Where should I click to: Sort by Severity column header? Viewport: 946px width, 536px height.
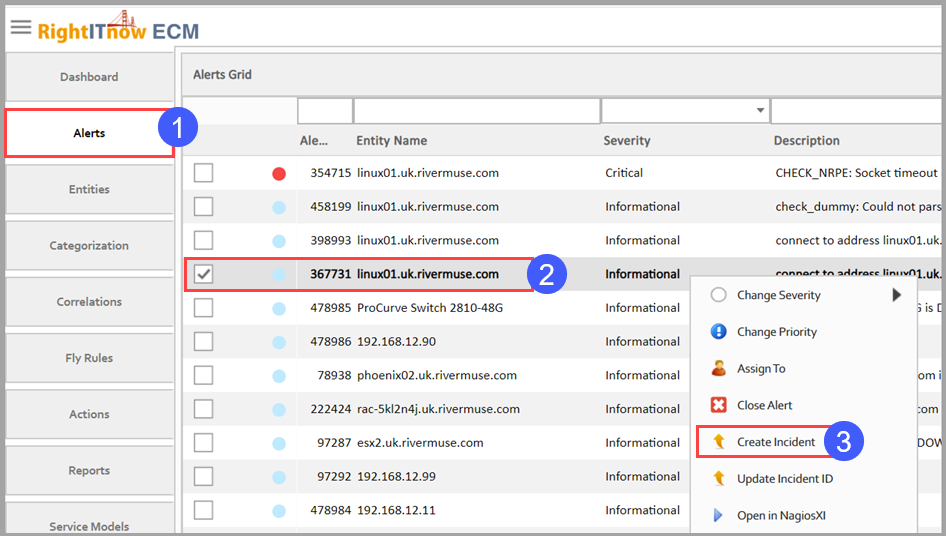(x=627, y=141)
